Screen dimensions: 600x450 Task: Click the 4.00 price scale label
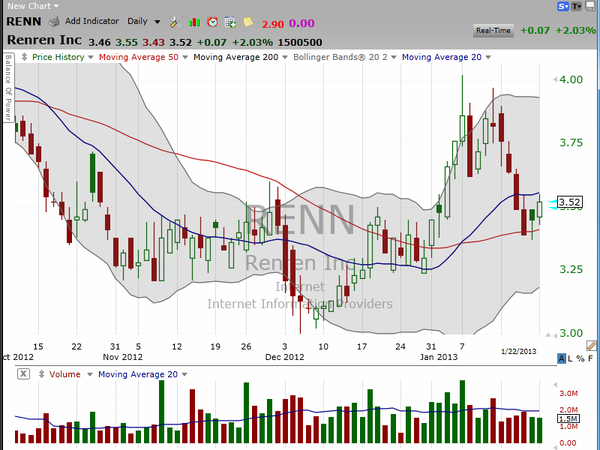click(x=571, y=80)
